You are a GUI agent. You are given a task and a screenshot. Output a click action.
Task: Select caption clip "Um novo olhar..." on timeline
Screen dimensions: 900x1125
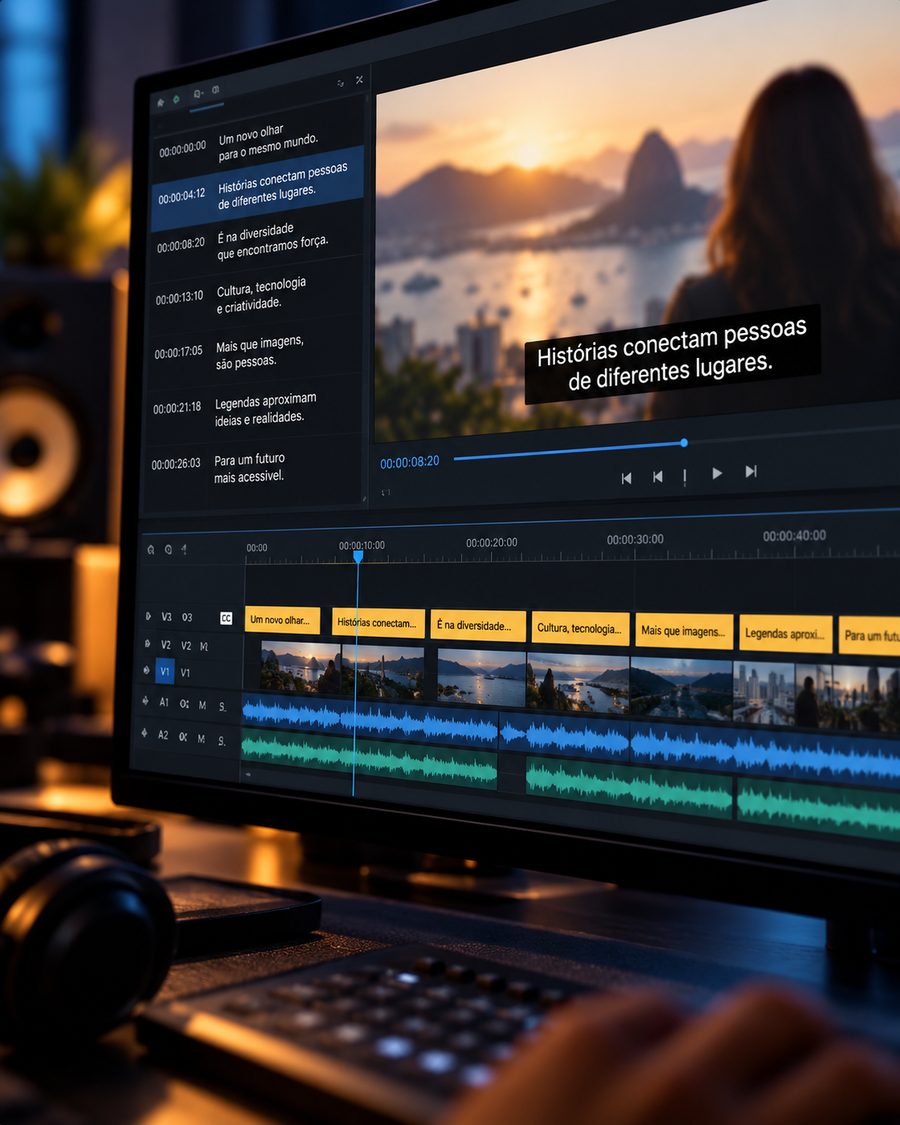[283, 620]
